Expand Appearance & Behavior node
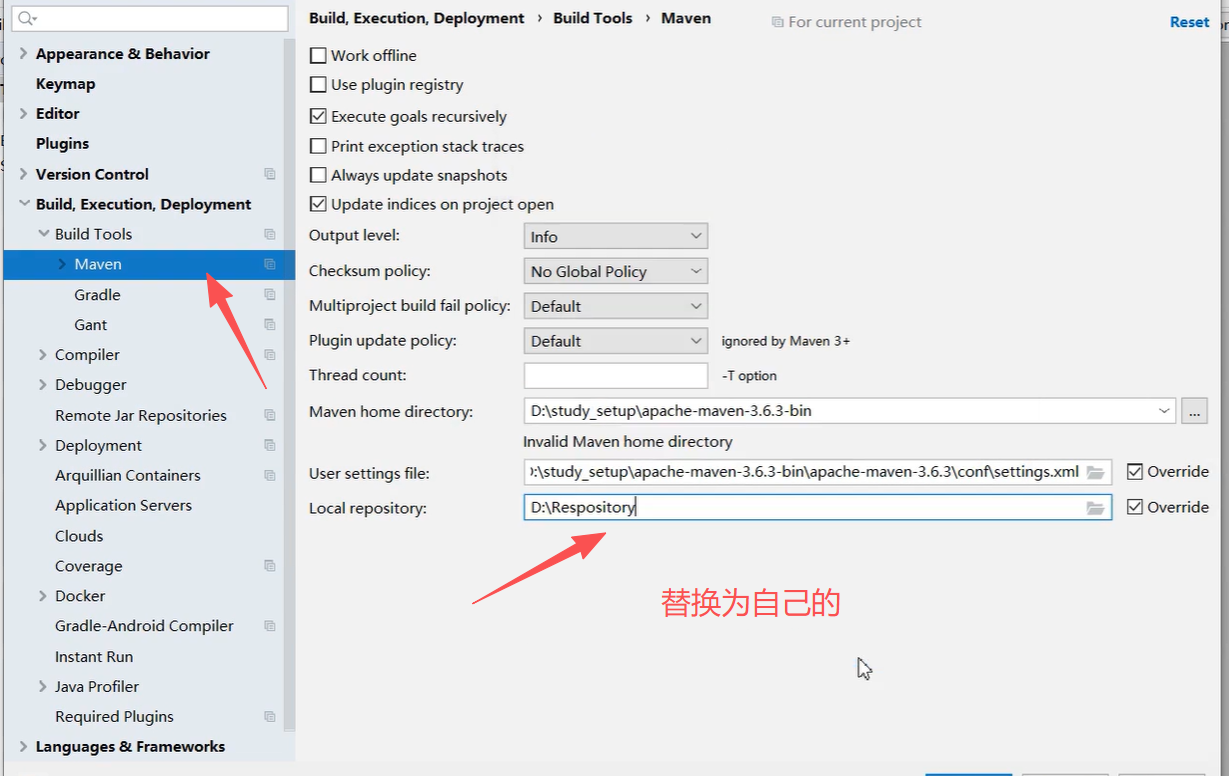This screenshot has width=1229, height=776. click(24, 54)
